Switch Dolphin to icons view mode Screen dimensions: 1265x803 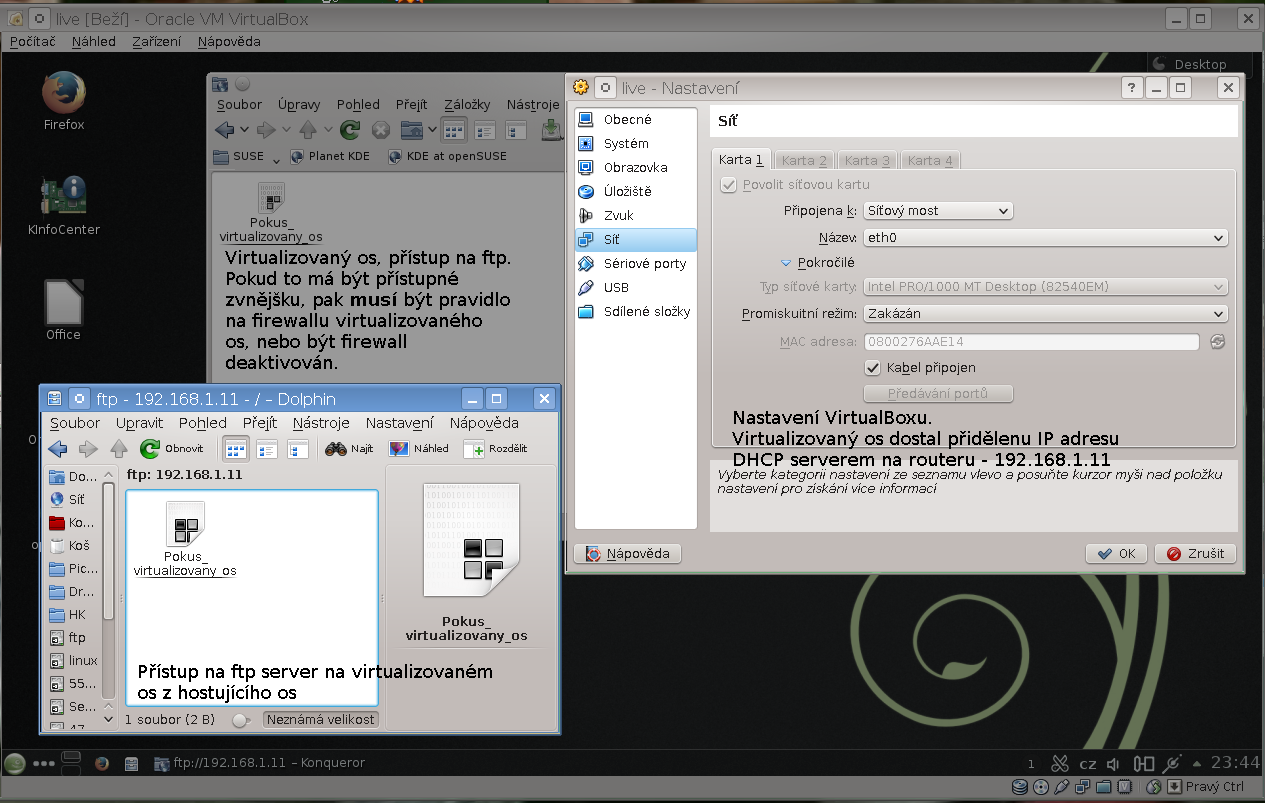tap(236, 449)
